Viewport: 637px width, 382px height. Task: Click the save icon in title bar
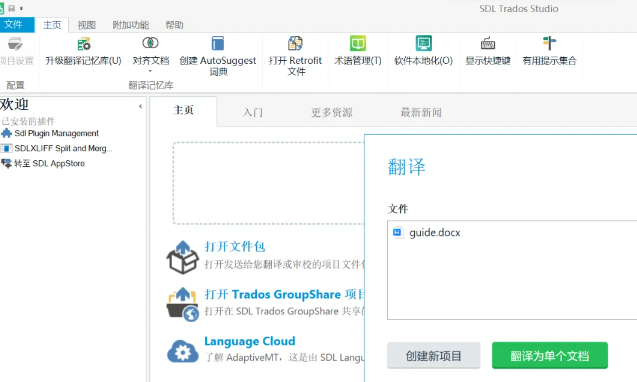click(11, 8)
